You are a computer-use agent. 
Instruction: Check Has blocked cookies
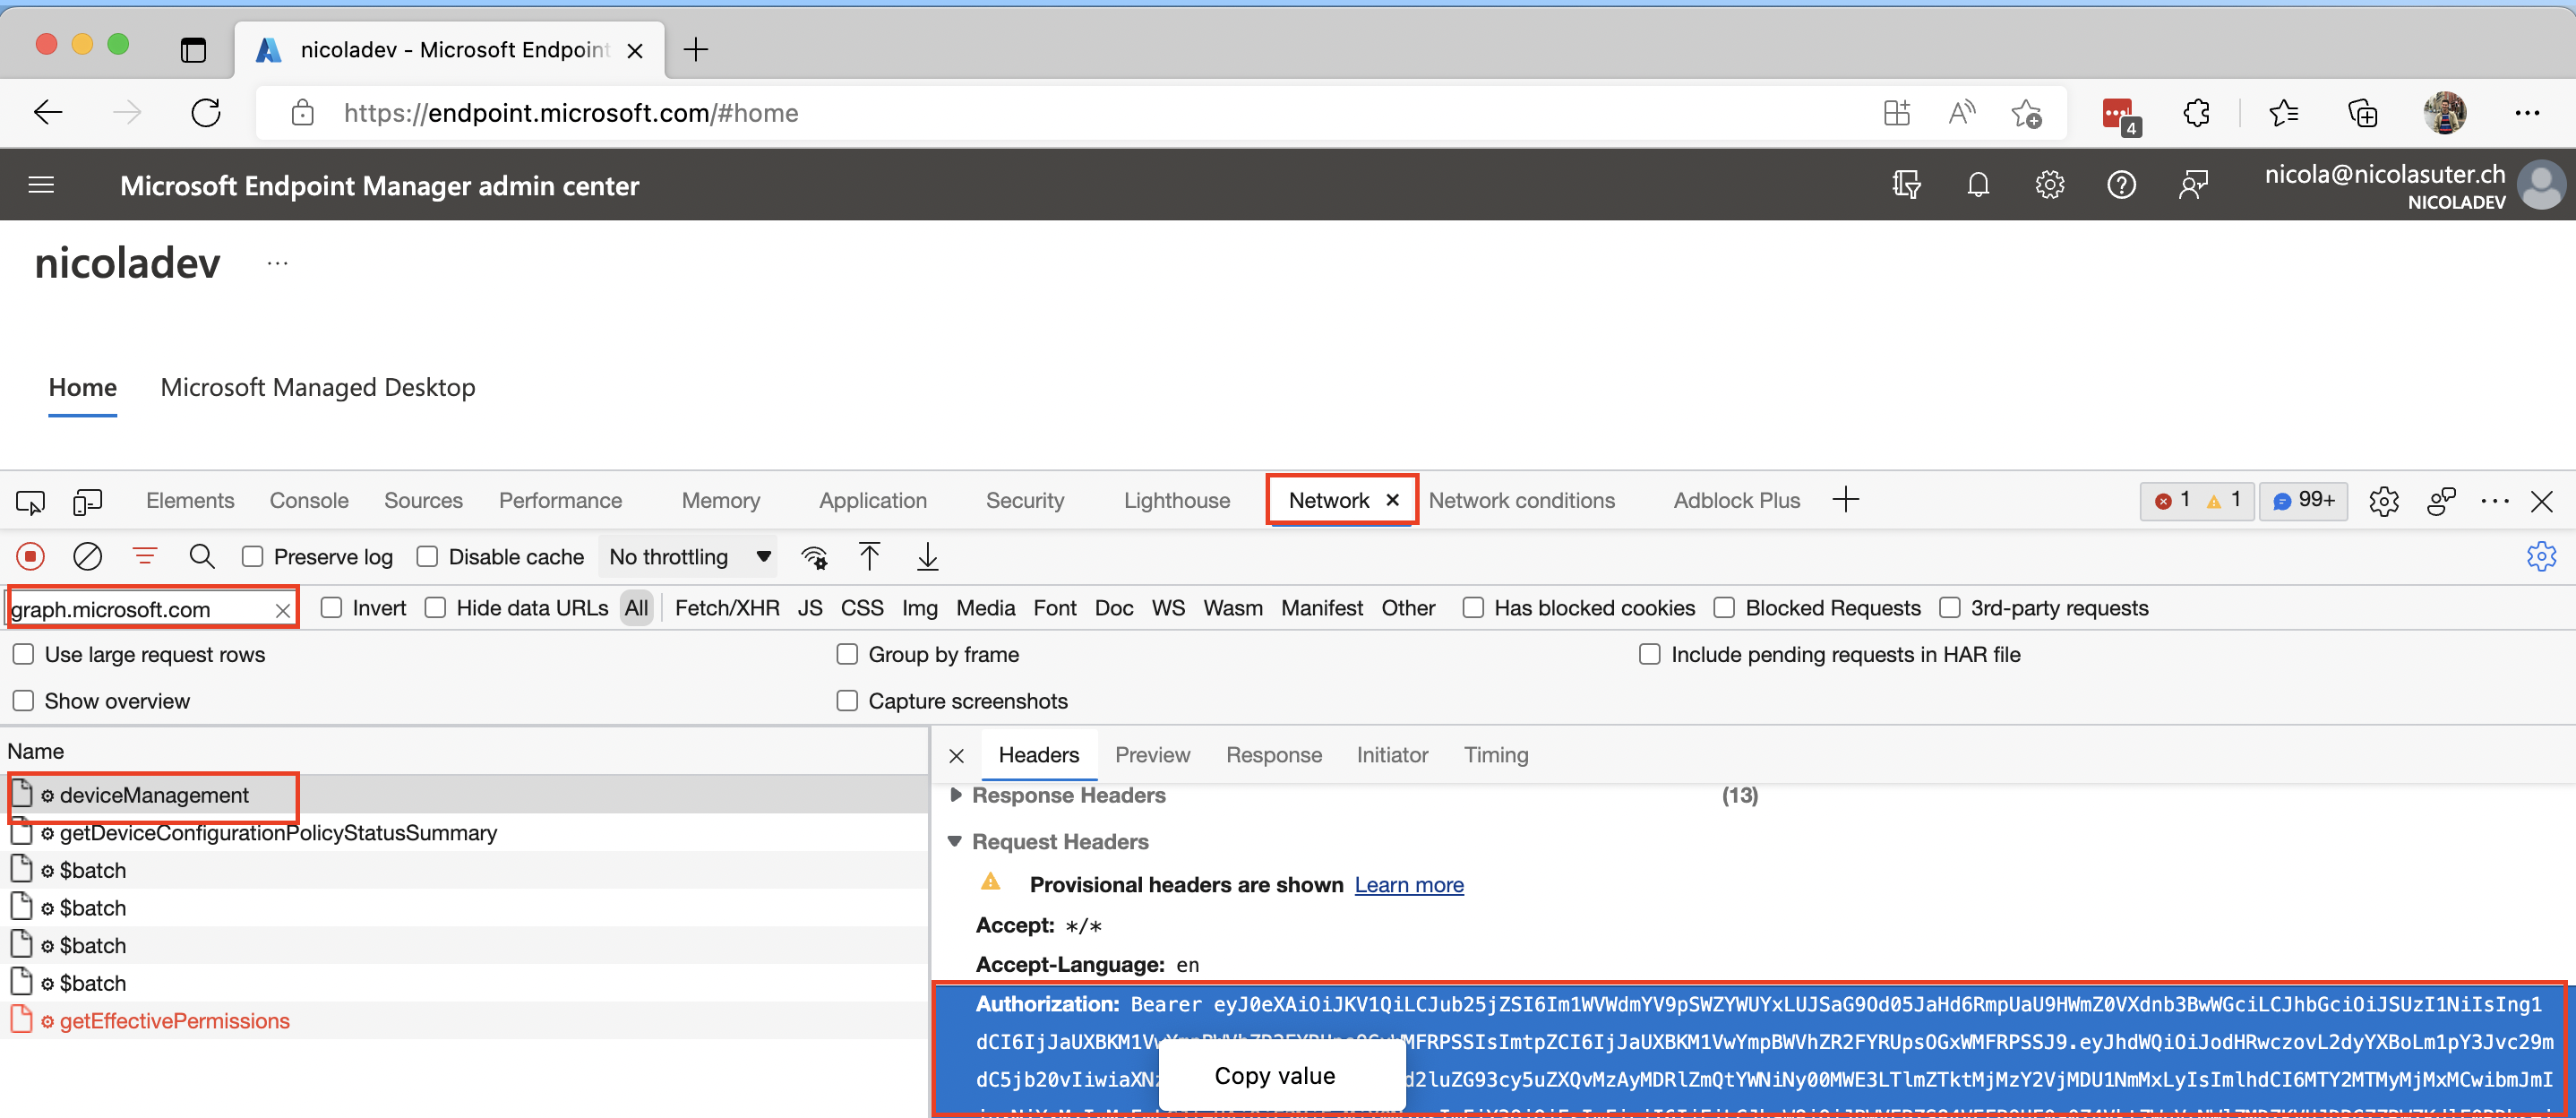click(1473, 607)
